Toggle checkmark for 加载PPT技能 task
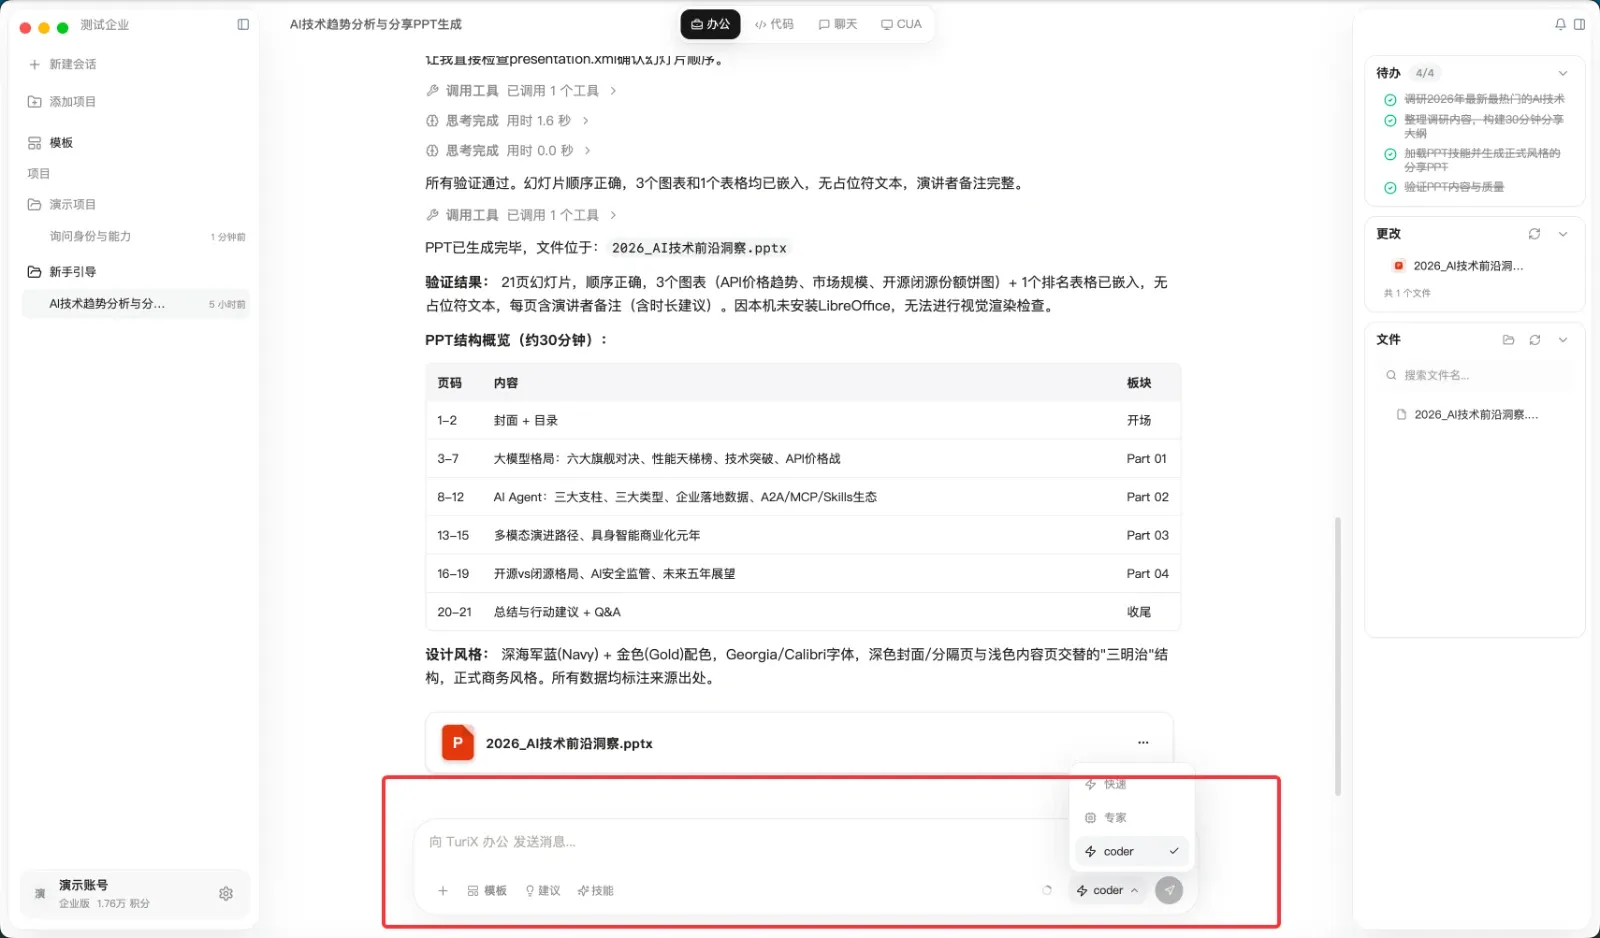The width and height of the screenshot is (1600, 938). click(x=1390, y=154)
